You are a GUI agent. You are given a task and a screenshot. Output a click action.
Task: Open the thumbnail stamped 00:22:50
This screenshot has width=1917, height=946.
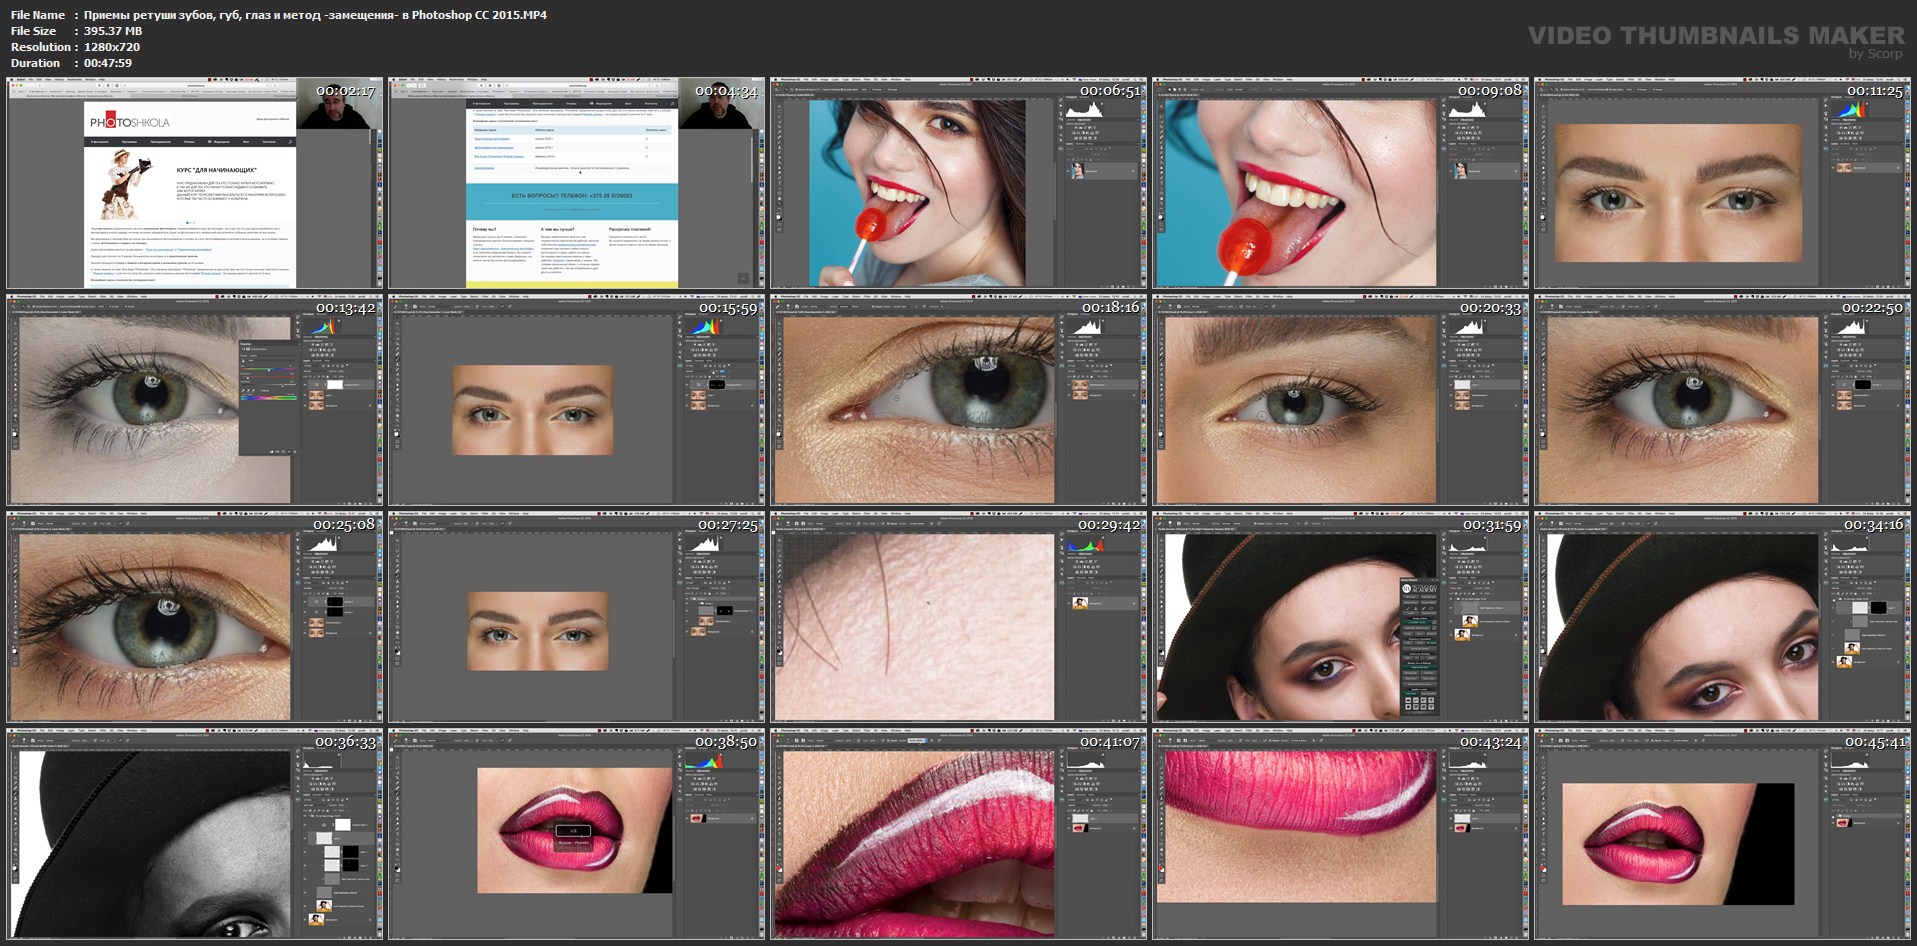pyautogui.click(x=1722, y=400)
